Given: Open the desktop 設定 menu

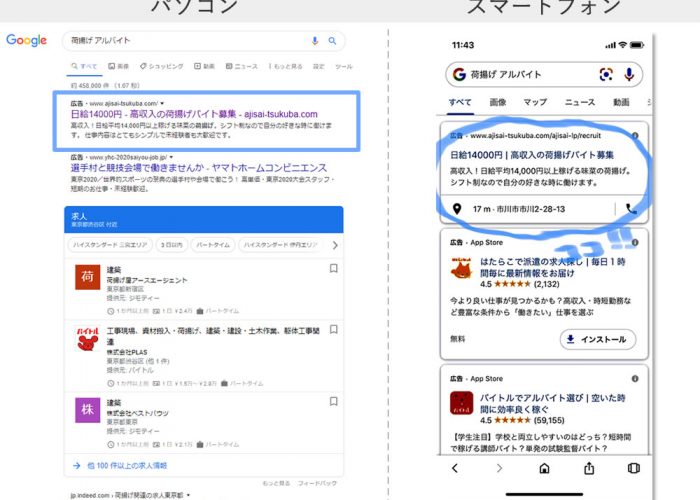Looking at the screenshot, I should 318,66.
